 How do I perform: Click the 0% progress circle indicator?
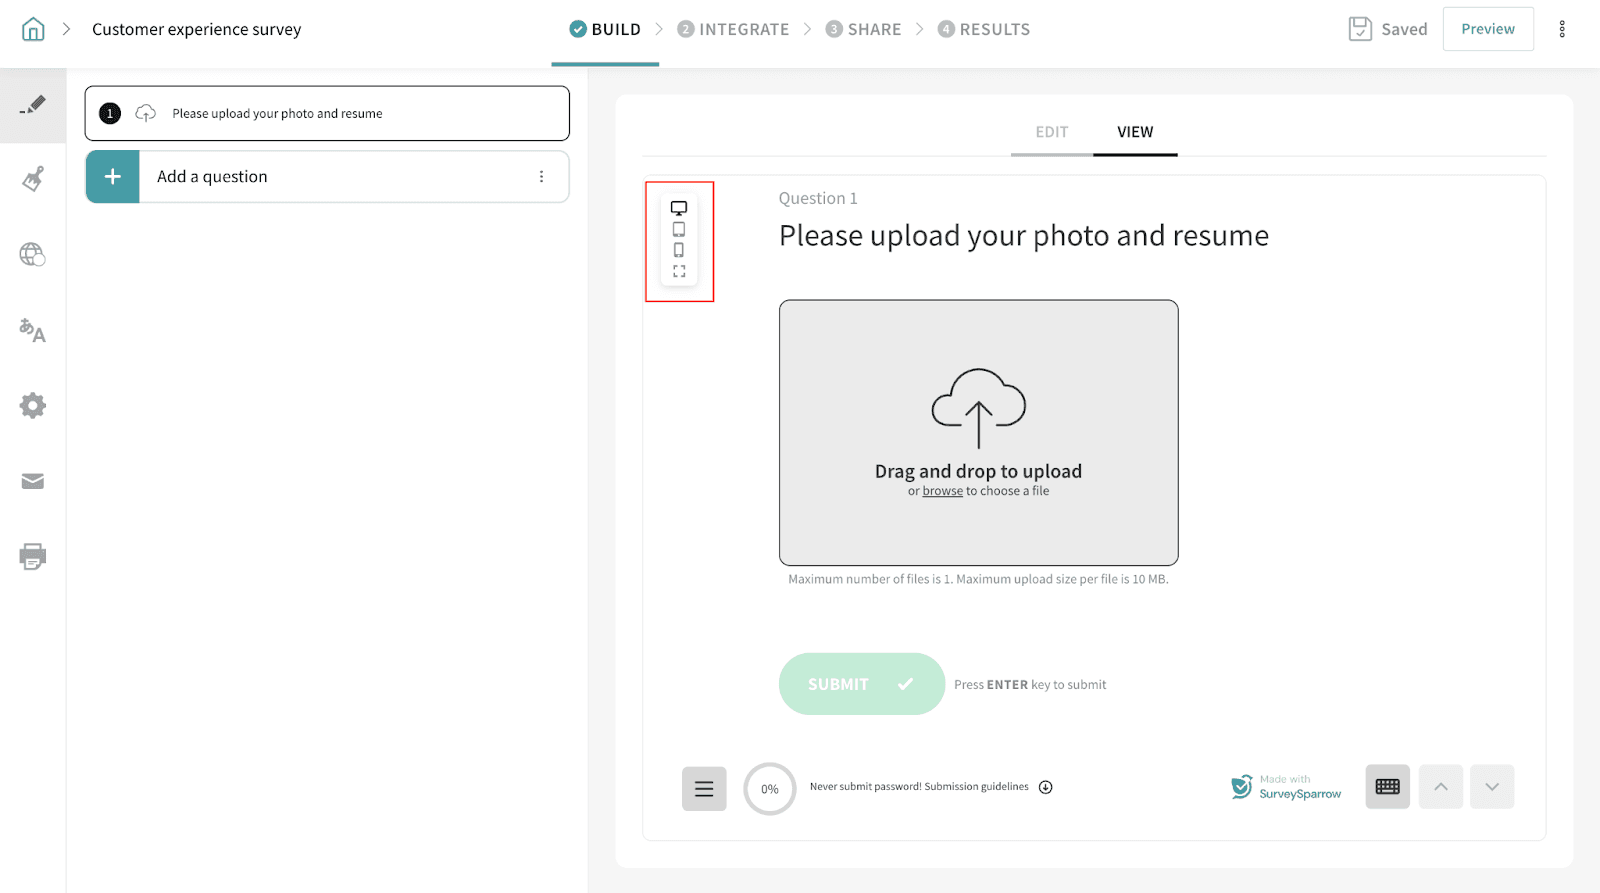pos(769,789)
